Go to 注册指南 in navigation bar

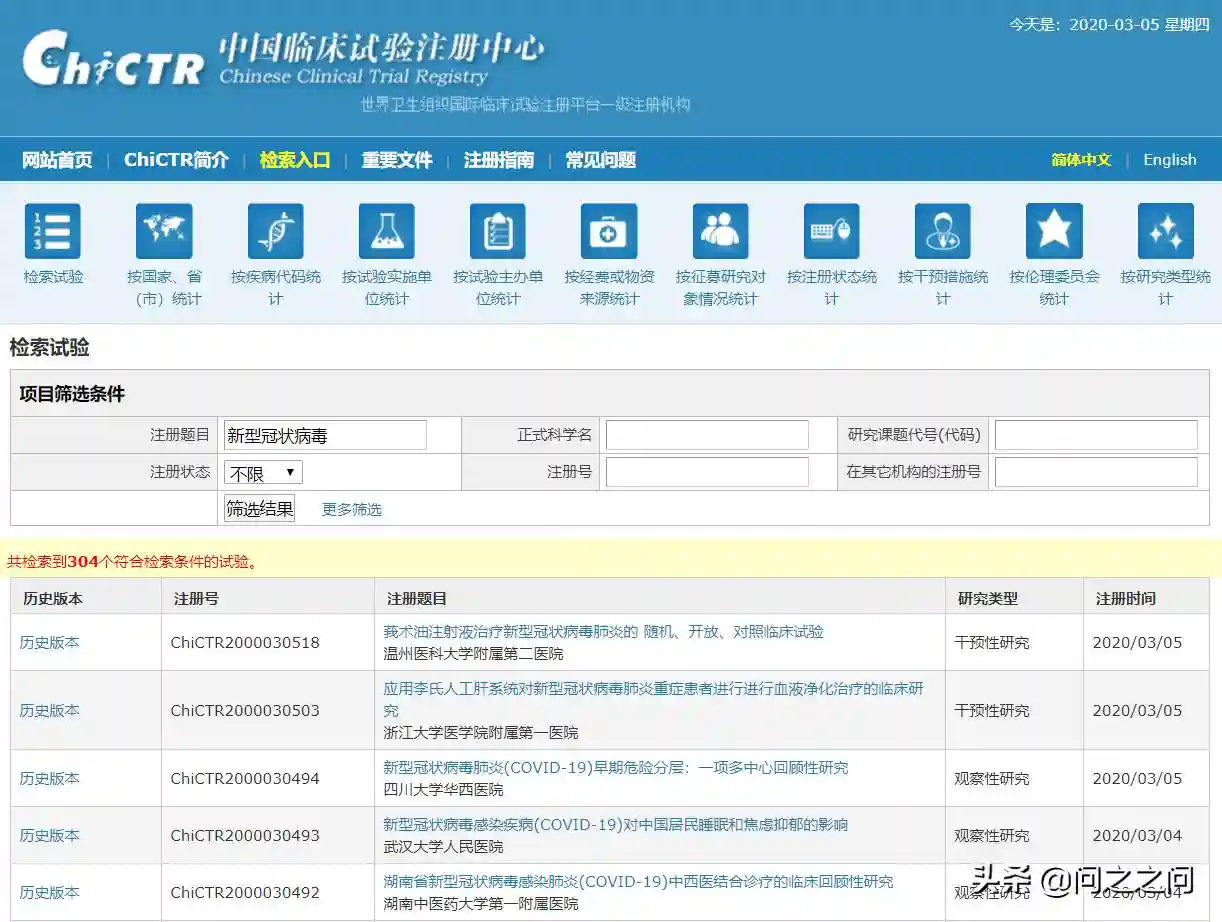[499, 160]
